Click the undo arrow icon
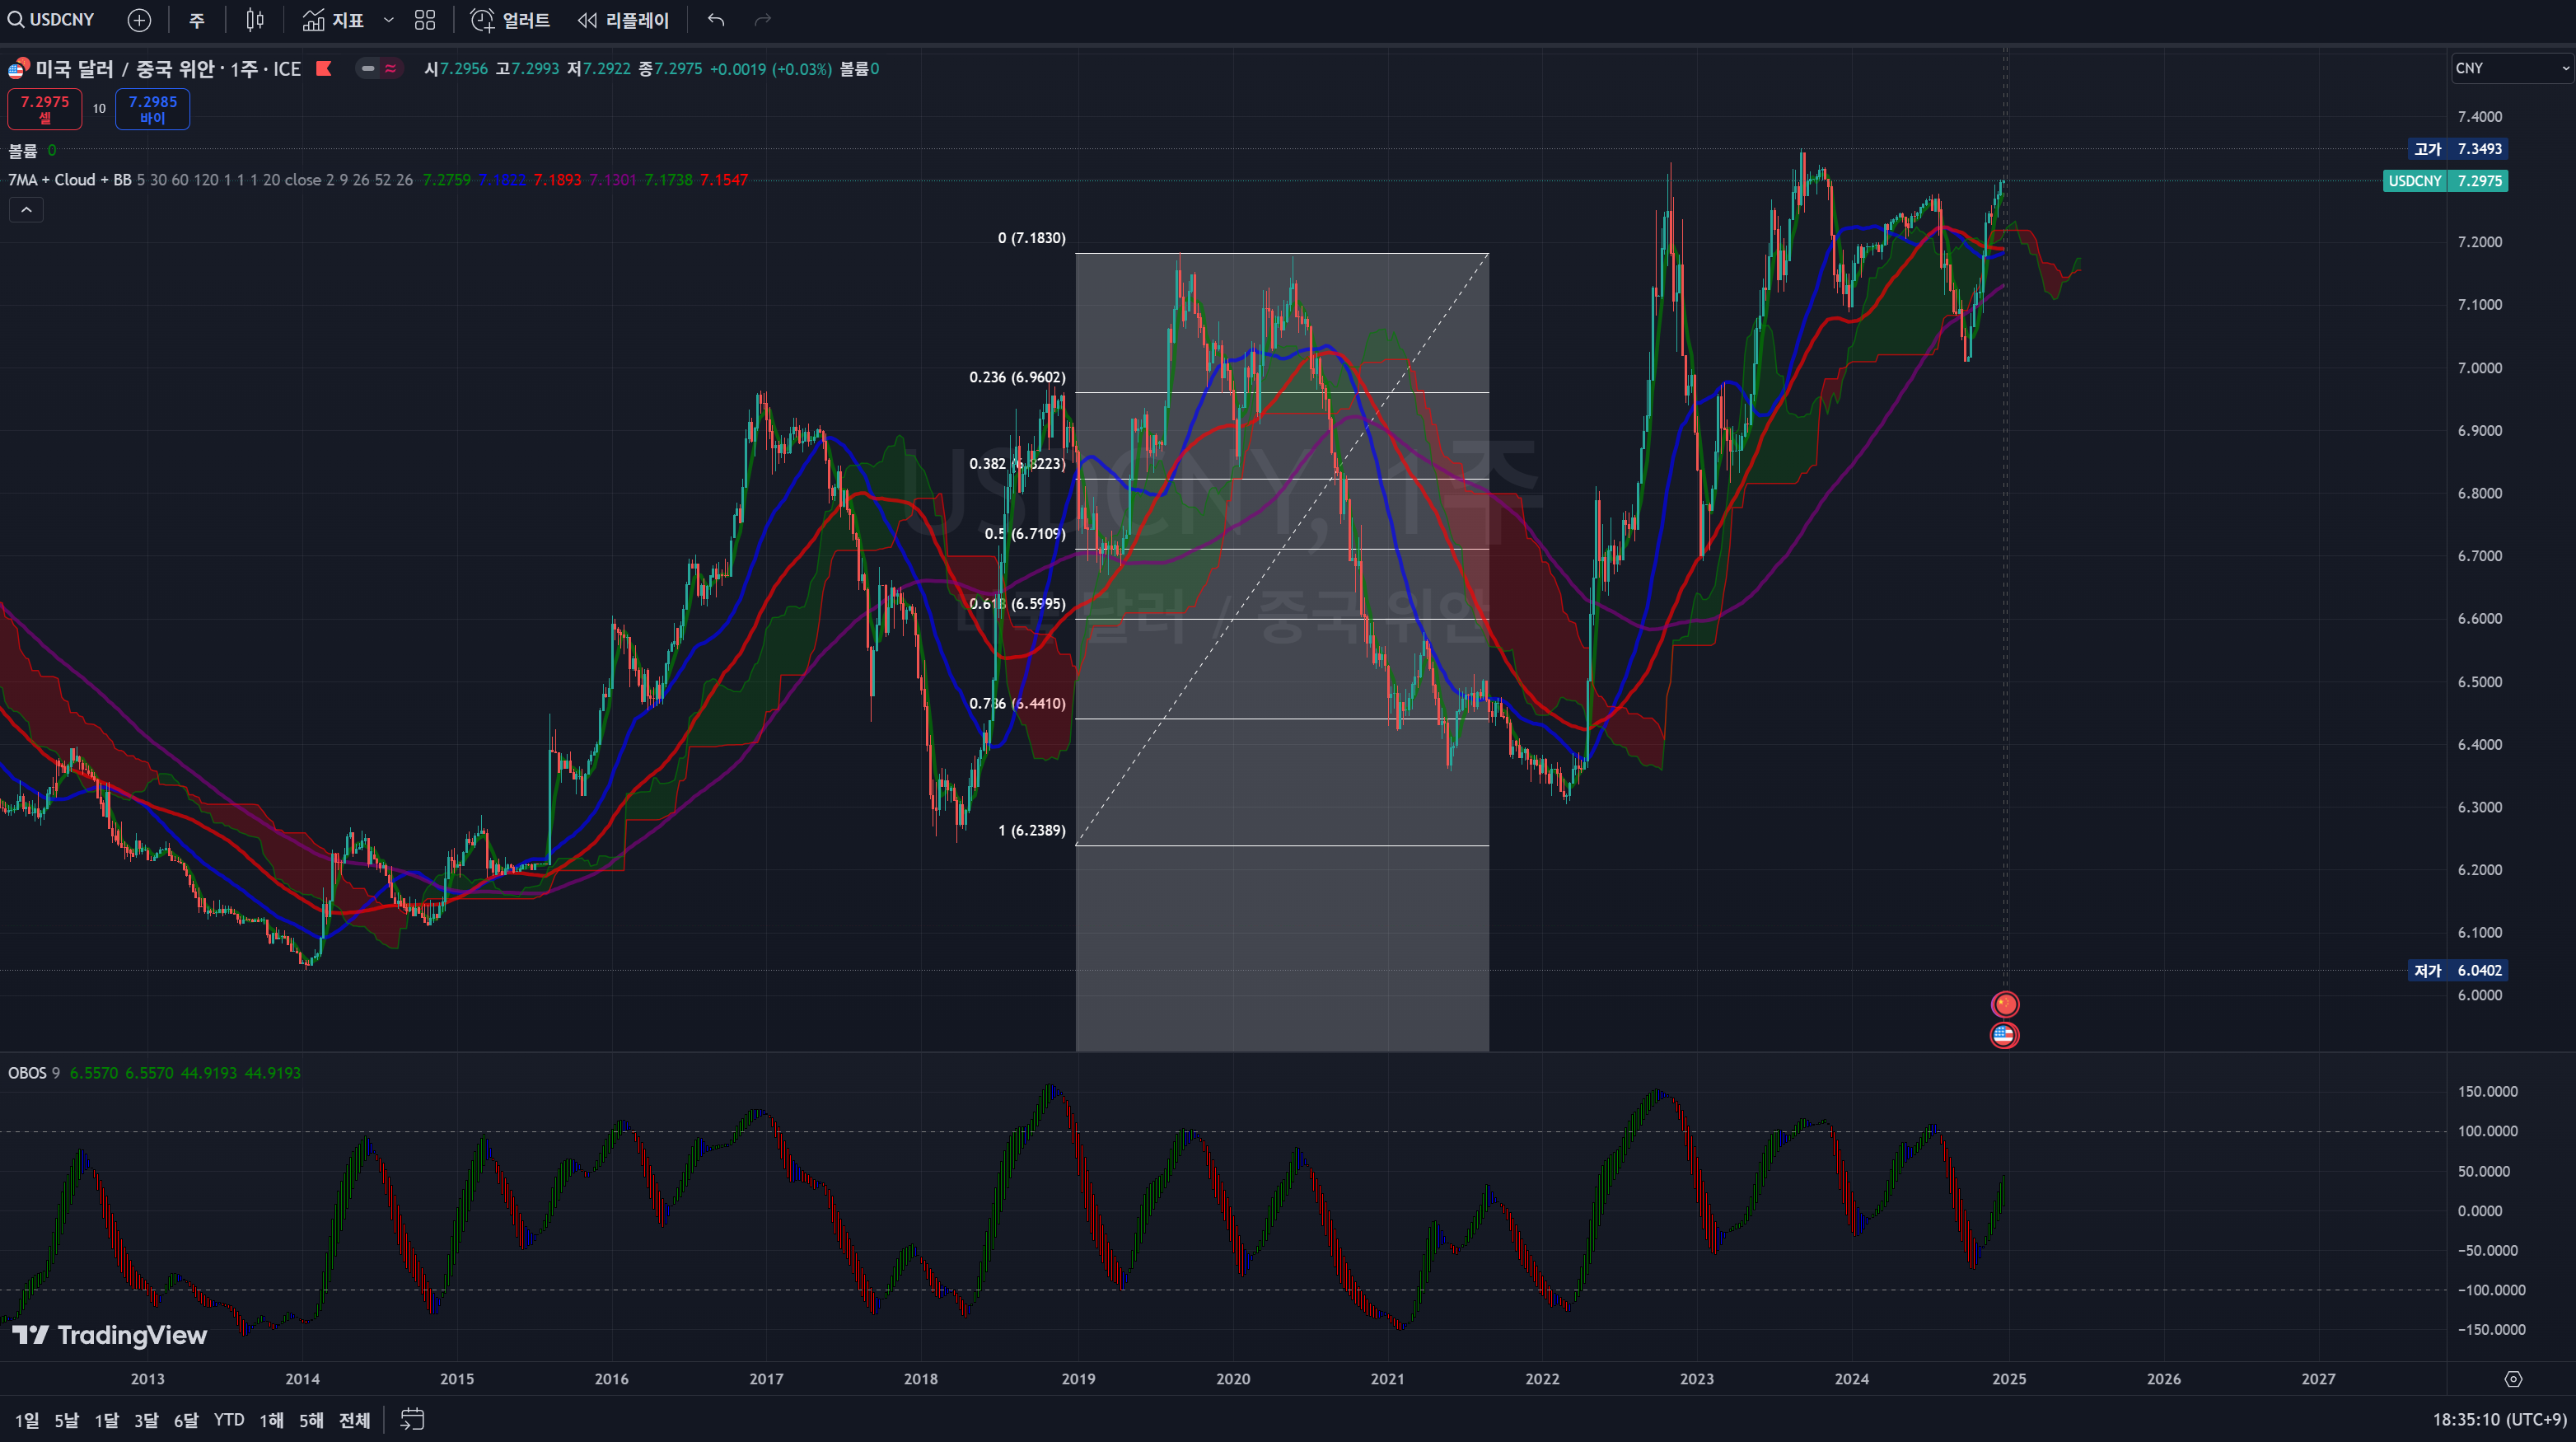Viewport: 2576px width, 1442px height. point(716,20)
